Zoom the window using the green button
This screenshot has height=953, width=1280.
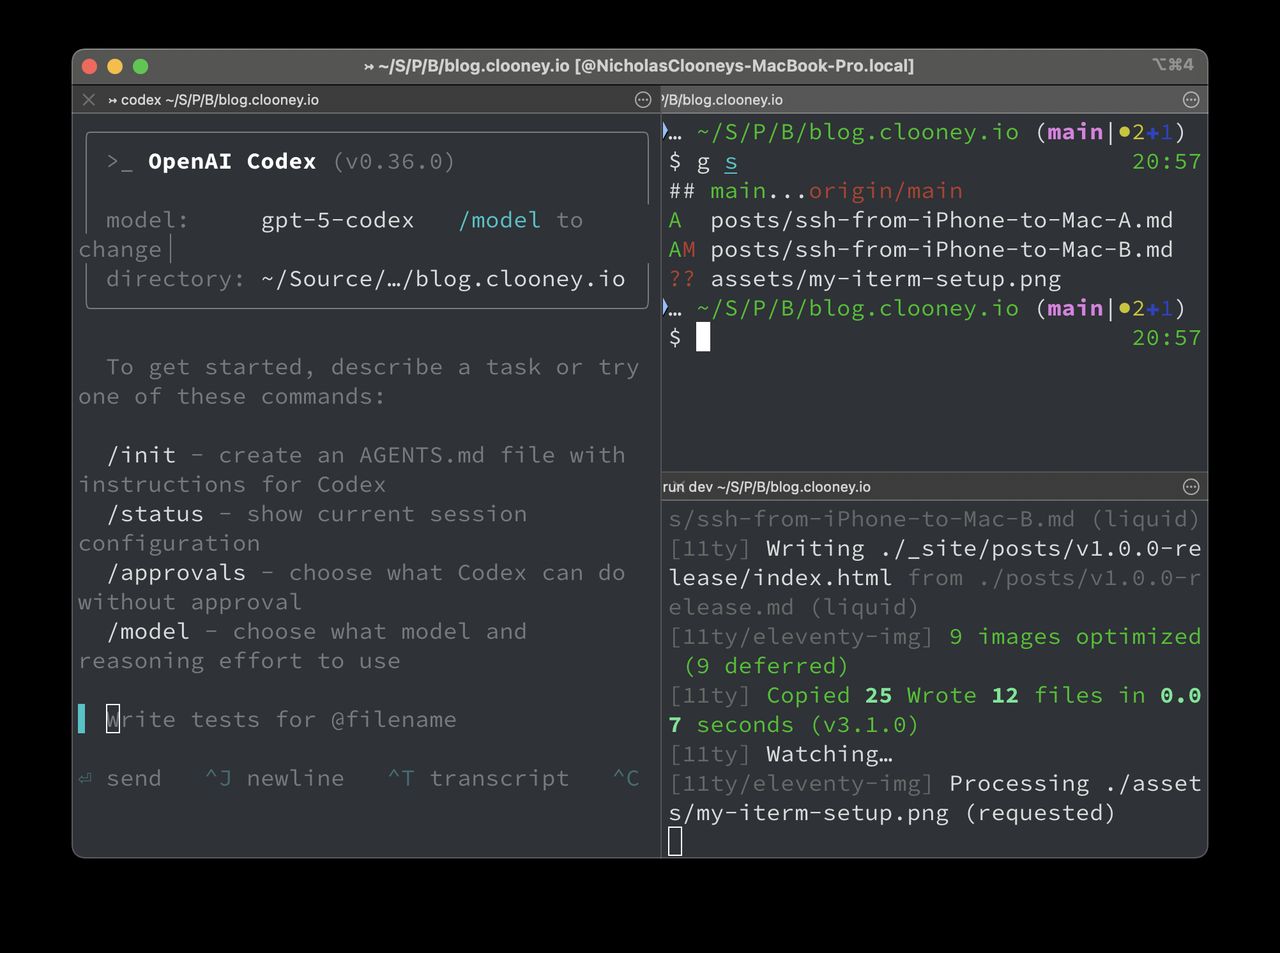[141, 66]
